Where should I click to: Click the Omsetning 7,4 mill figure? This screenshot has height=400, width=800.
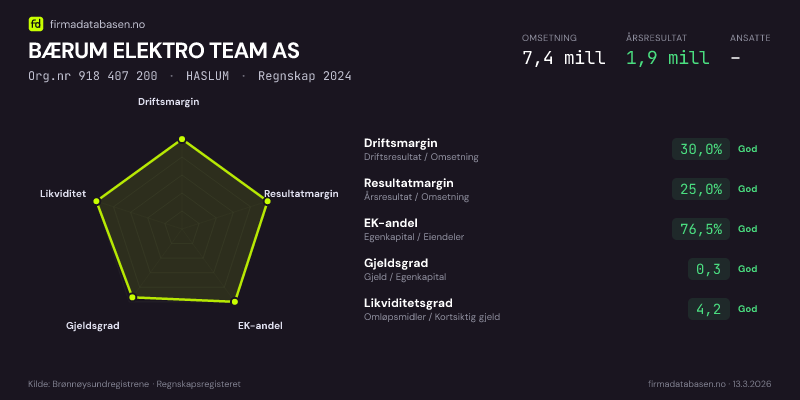pos(563,58)
